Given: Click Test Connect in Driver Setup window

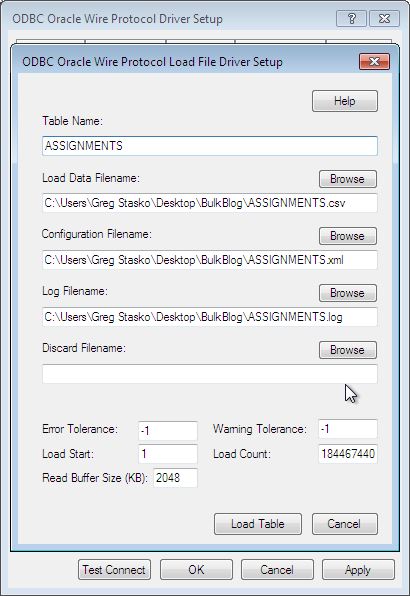Looking at the screenshot, I should (x=114, y=570).
